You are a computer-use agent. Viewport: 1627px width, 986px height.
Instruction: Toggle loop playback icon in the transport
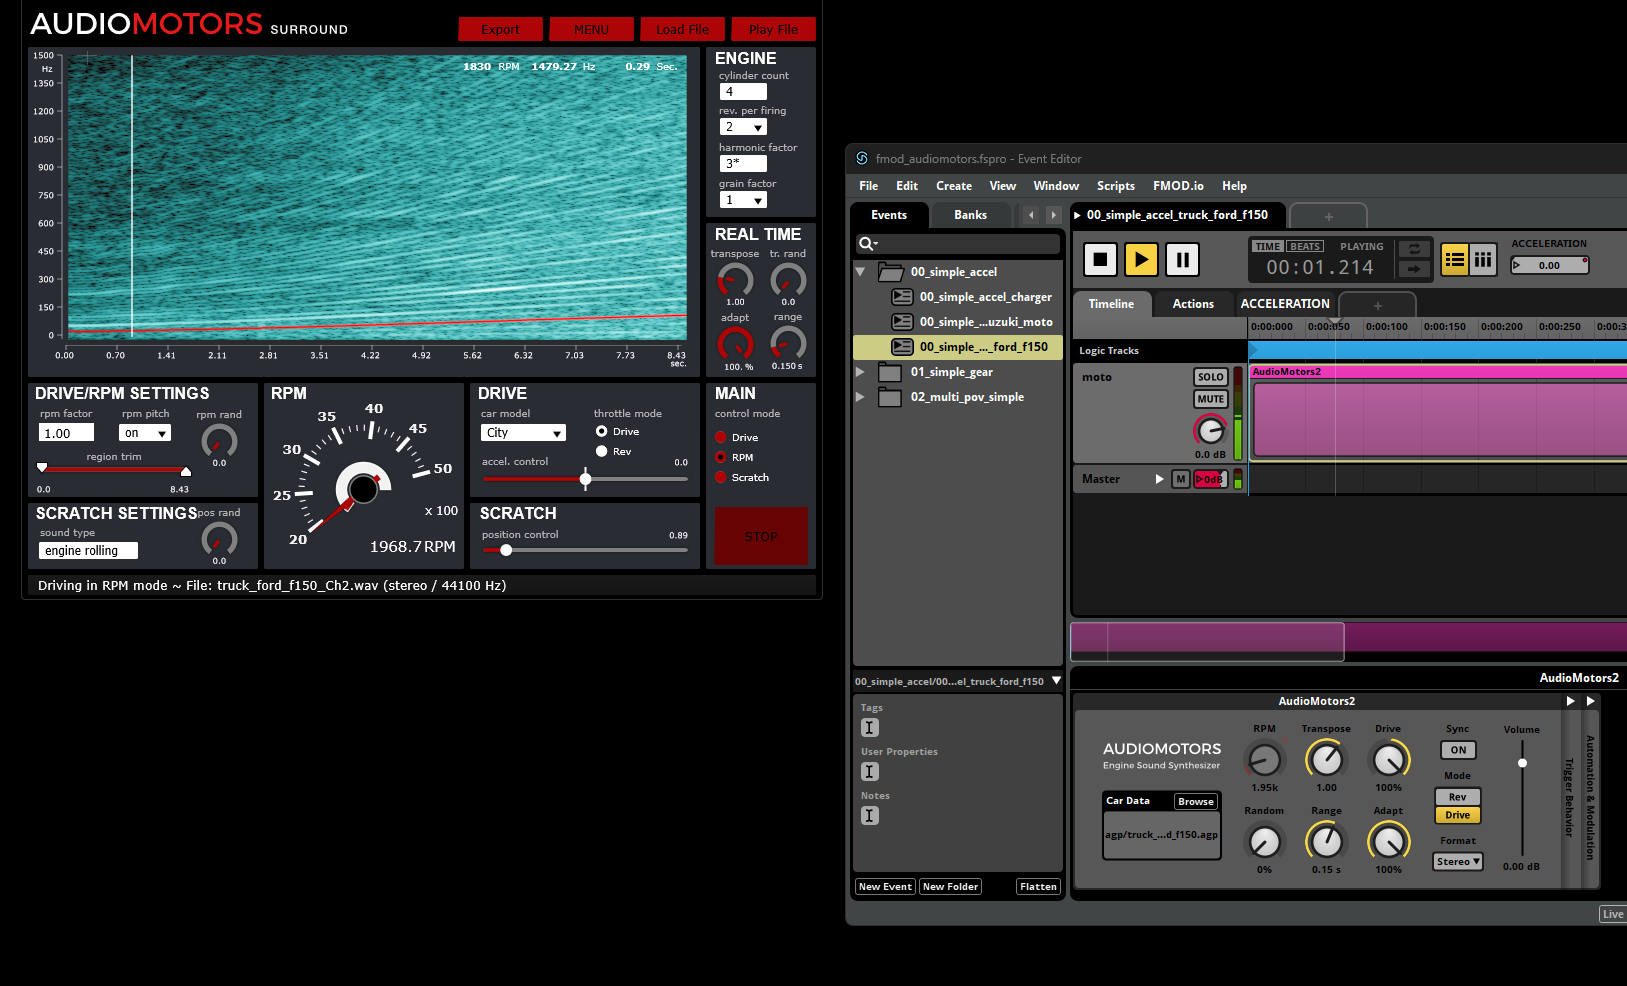pyautogui.click(x=1414, y=249)
